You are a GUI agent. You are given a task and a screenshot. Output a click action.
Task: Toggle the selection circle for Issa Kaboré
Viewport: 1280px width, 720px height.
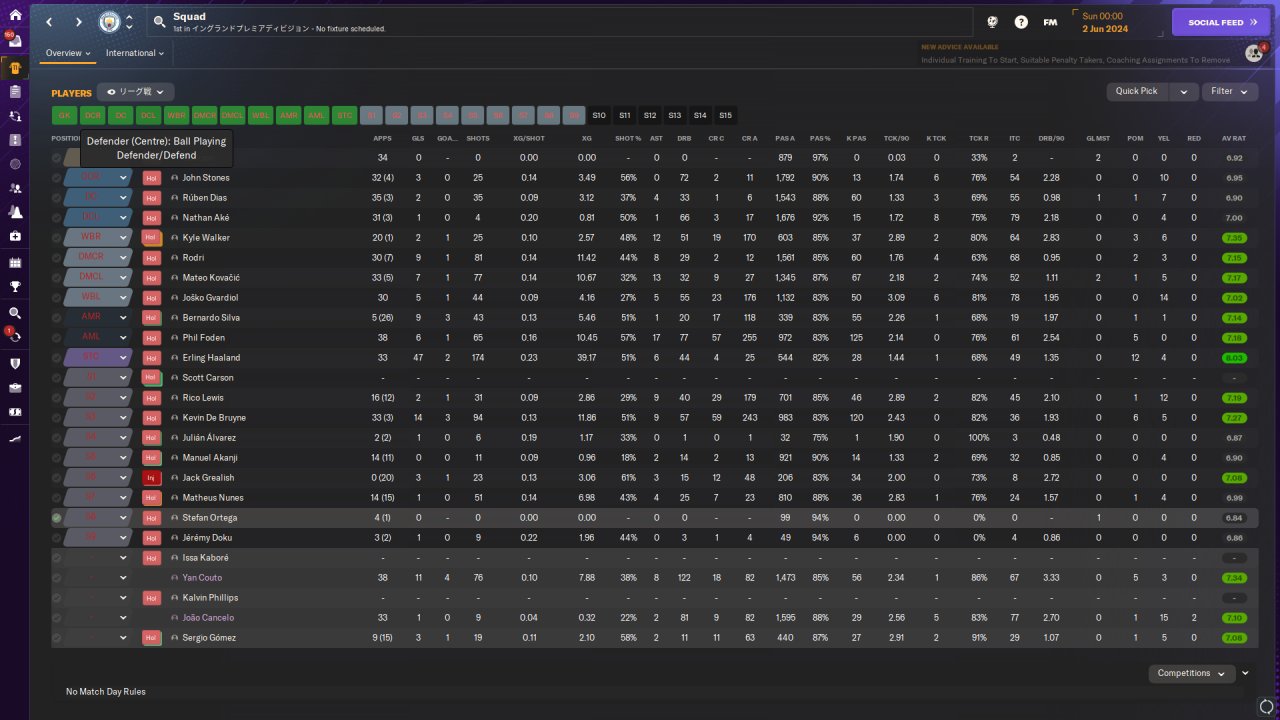[x=57, y=558]
